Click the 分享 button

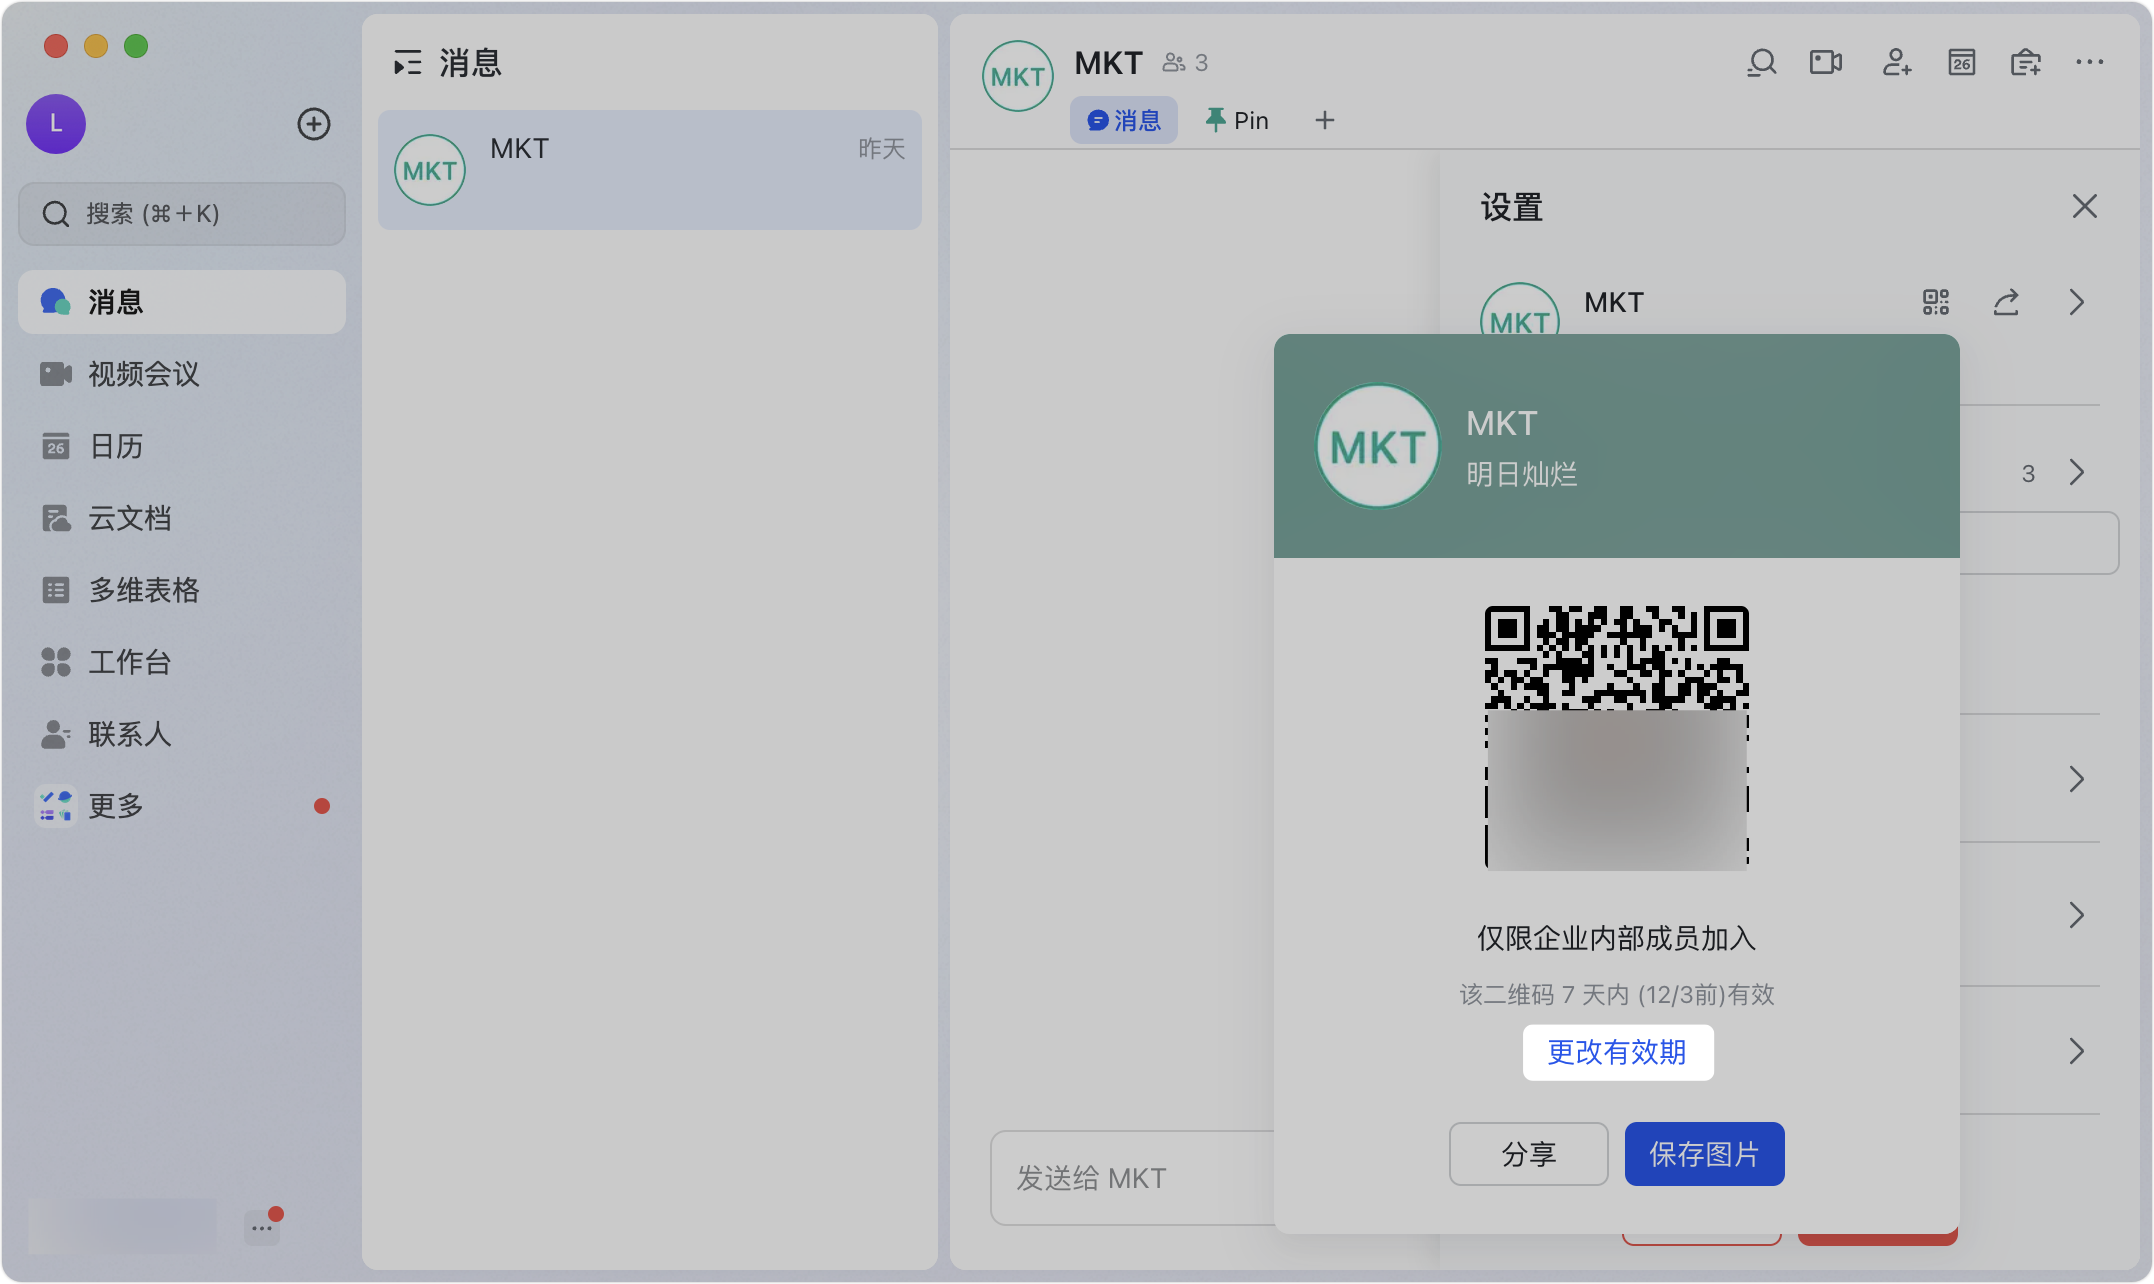click(x=1529, y=1154)
